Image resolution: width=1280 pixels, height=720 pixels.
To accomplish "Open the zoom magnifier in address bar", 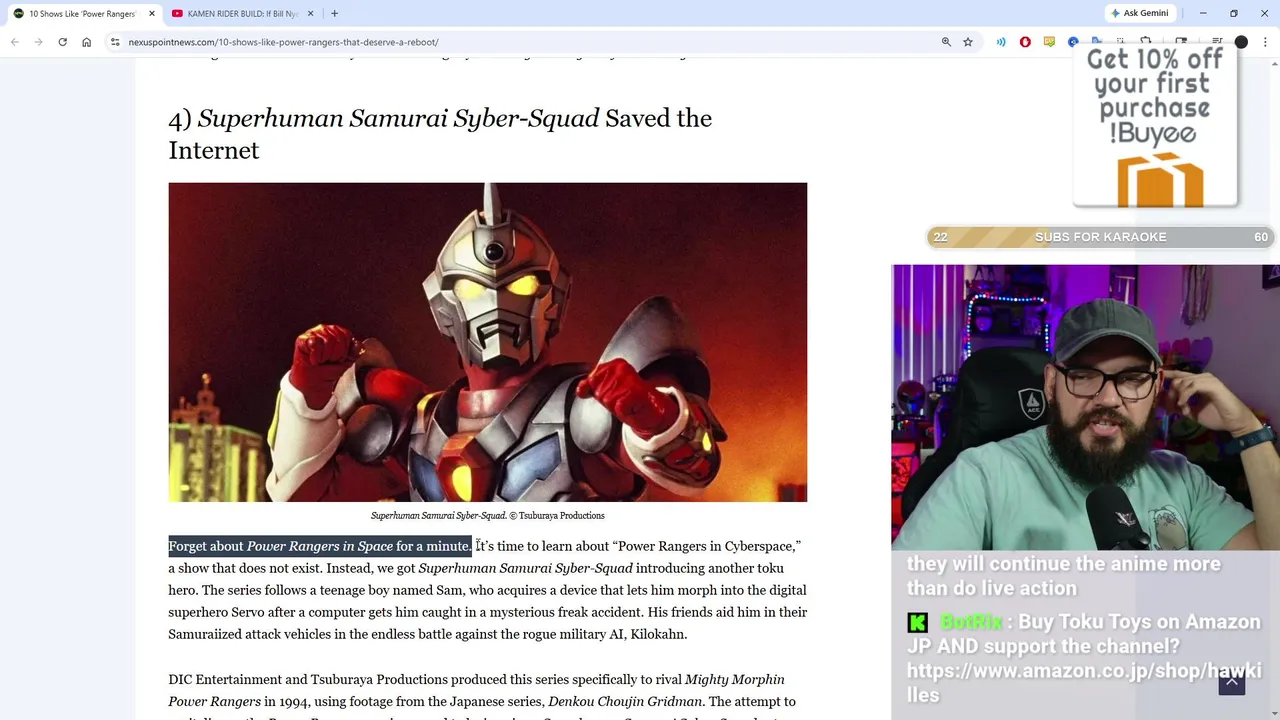I will point(946,42).
